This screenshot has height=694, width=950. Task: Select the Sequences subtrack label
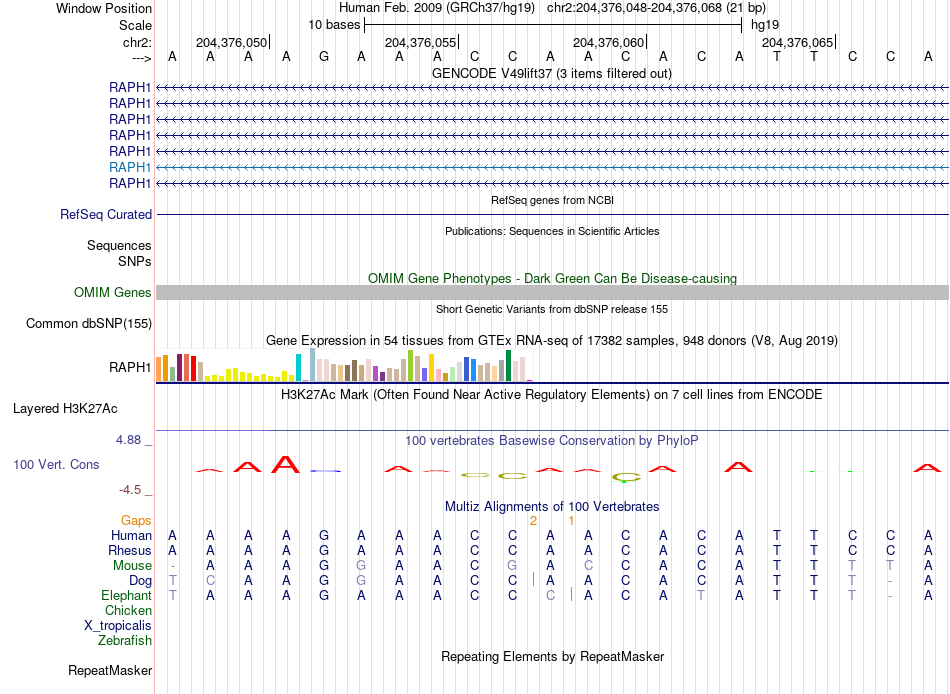tap(119, 245)
